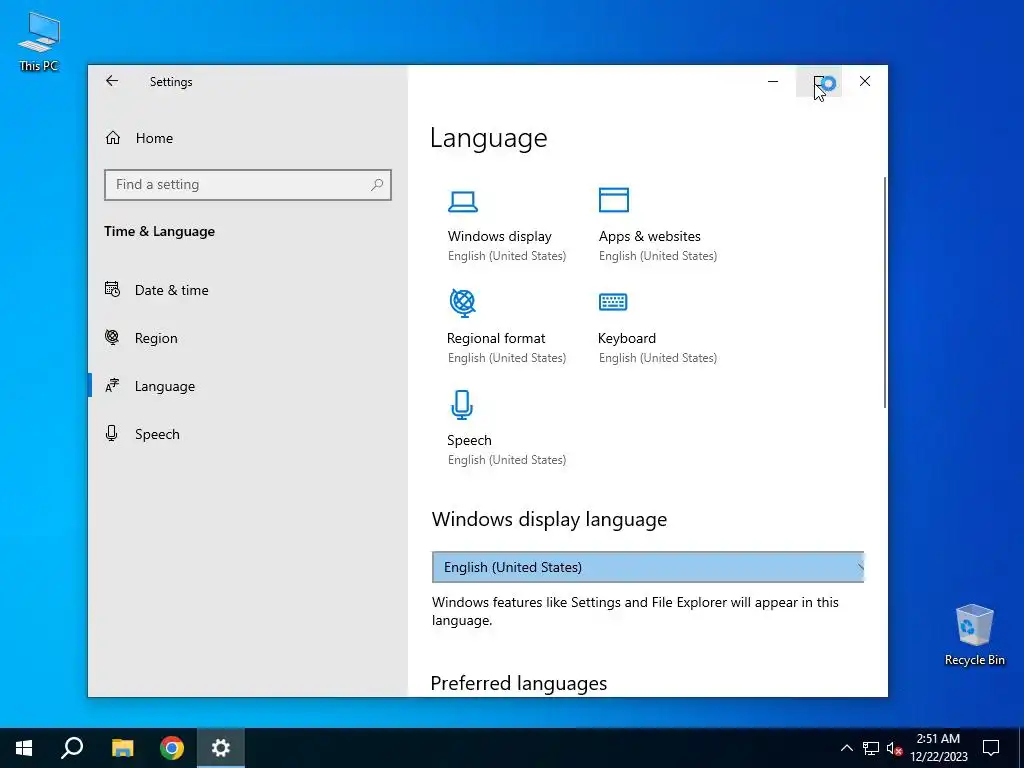Click the Speech microphone sidebar icon
This screenshot has height=768, width=1024.
(x=112, y=434)
